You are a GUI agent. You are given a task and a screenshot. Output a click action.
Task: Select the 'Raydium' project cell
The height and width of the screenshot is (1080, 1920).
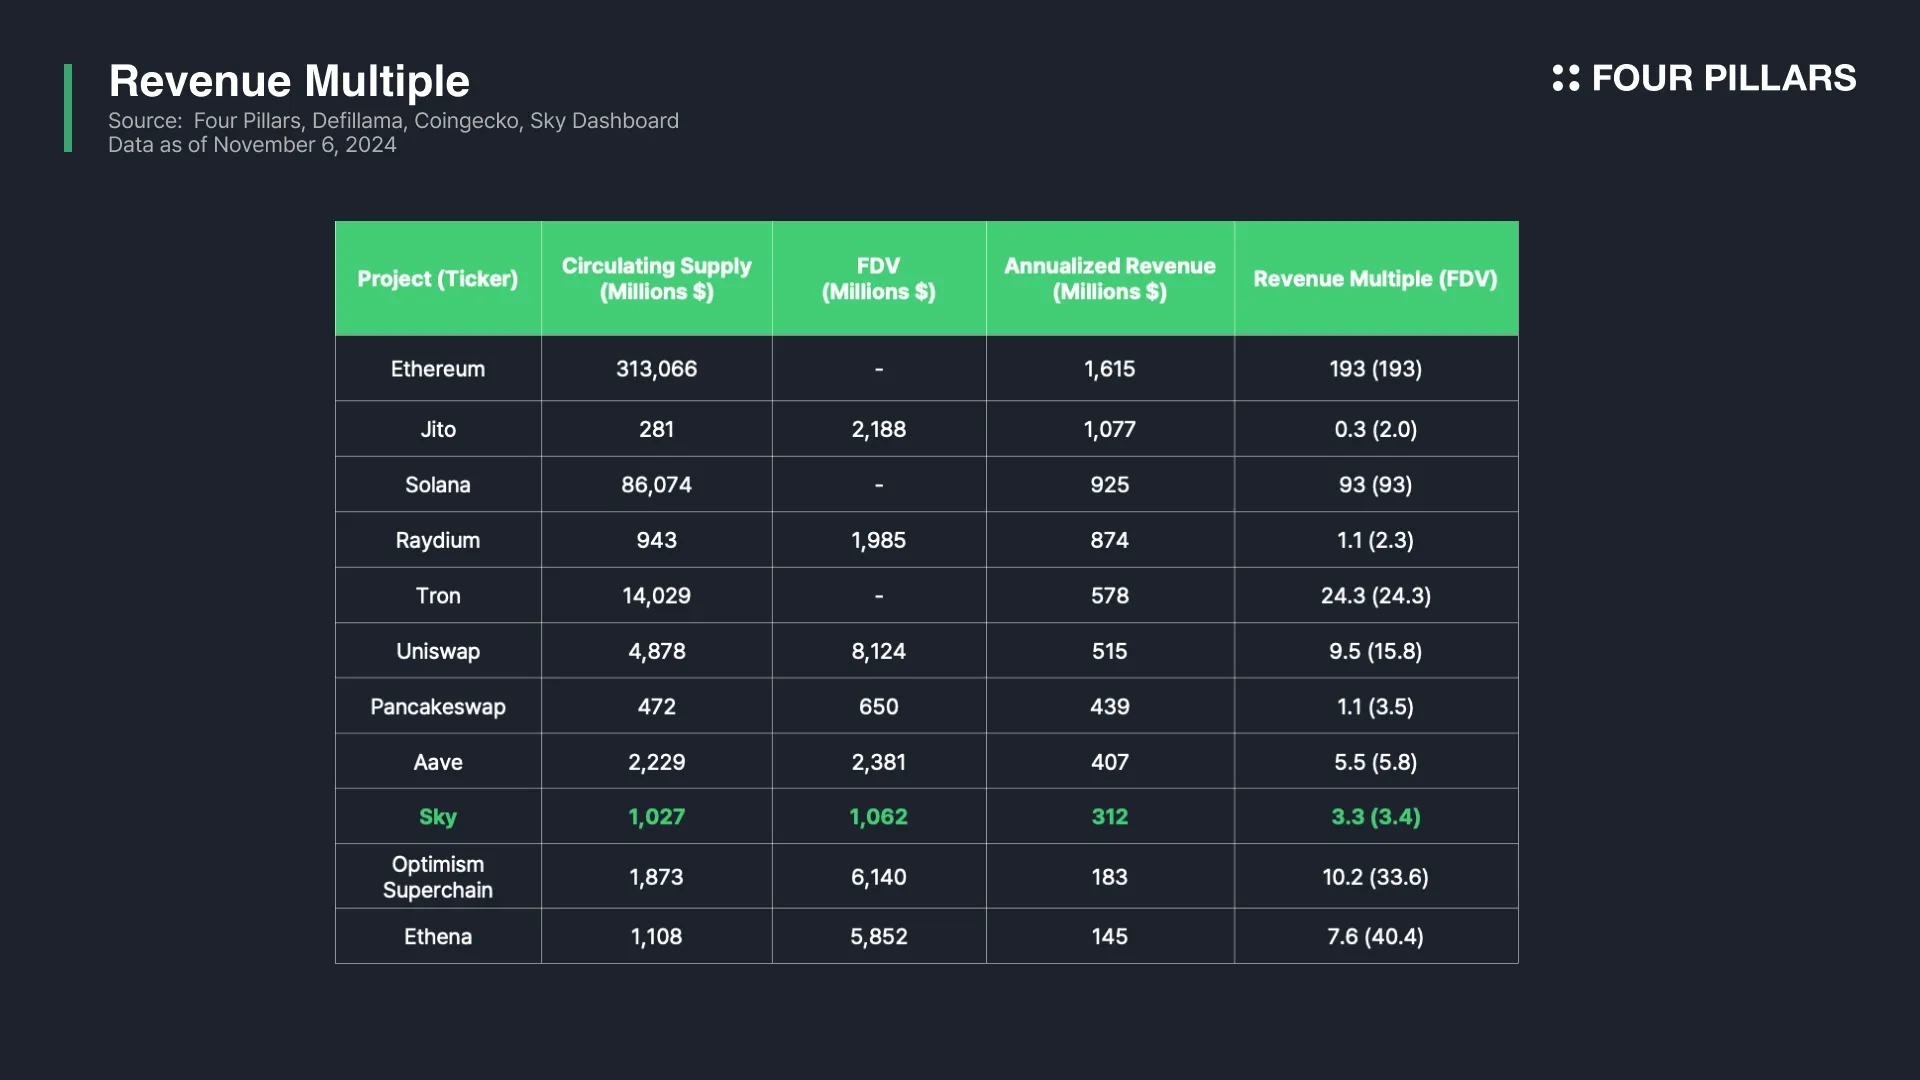[x=438, y=540]
